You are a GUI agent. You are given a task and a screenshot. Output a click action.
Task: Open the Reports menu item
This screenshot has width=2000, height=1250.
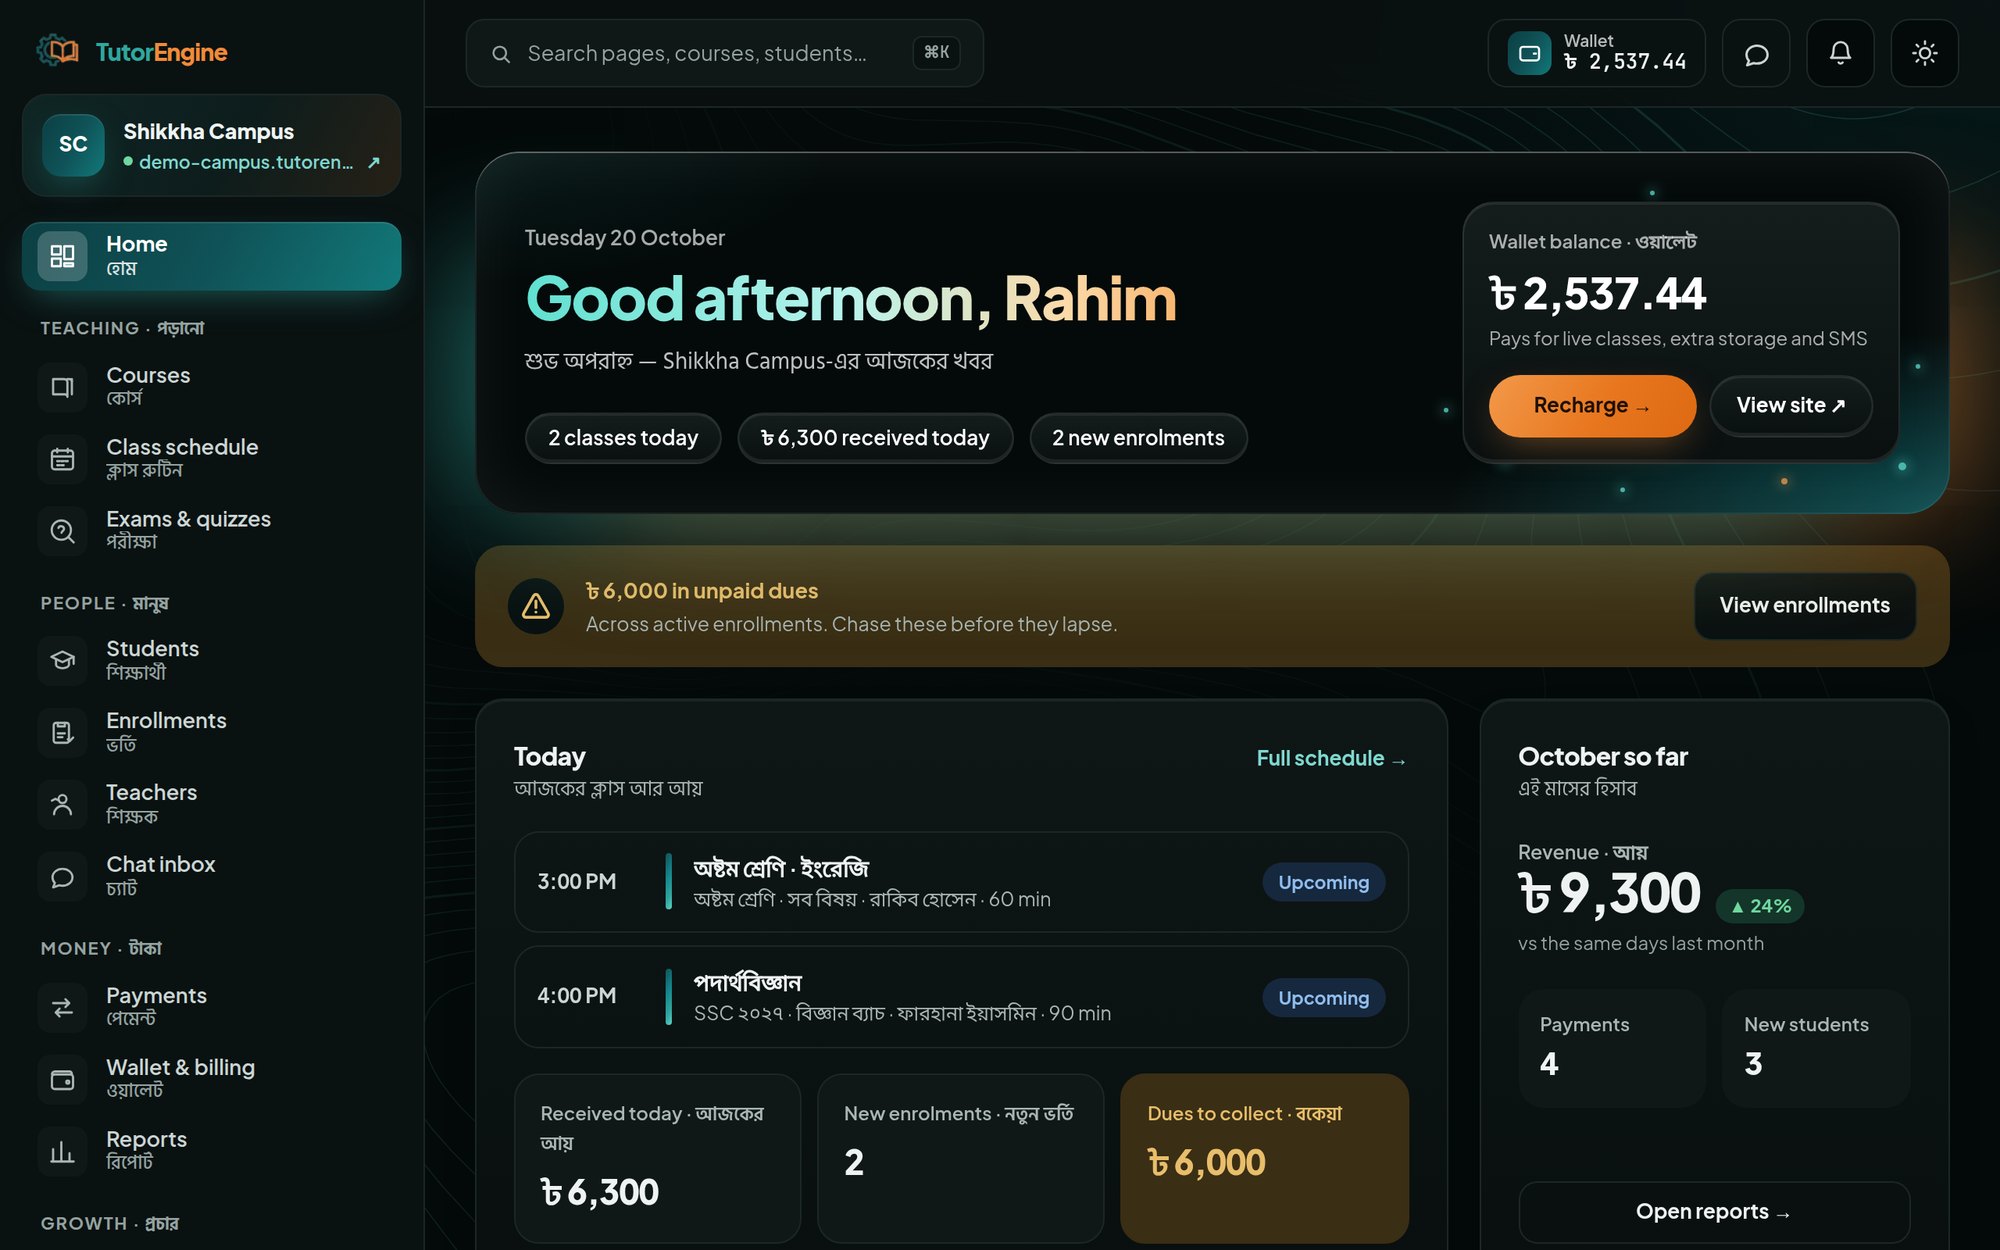(x=212, y=1151)
